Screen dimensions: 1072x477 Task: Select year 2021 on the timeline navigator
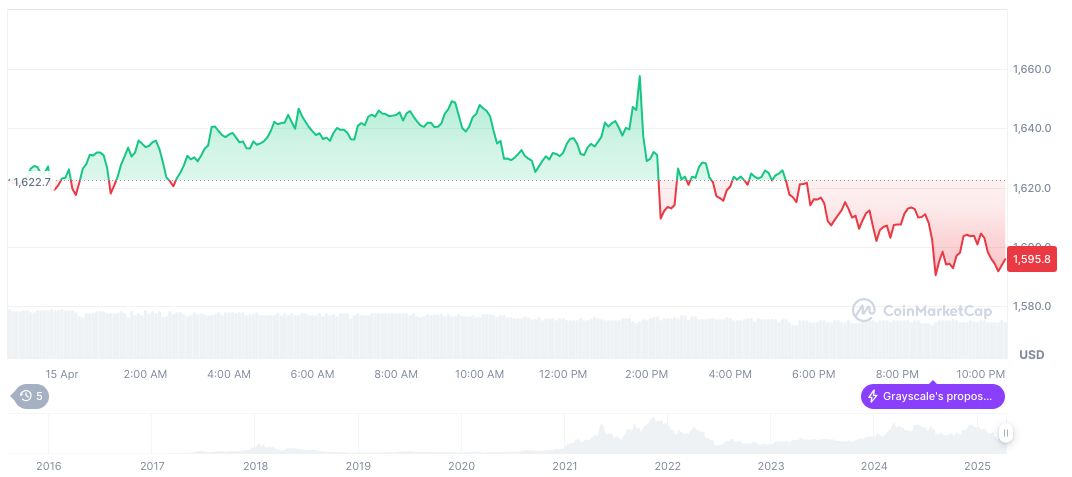point(565,466)
